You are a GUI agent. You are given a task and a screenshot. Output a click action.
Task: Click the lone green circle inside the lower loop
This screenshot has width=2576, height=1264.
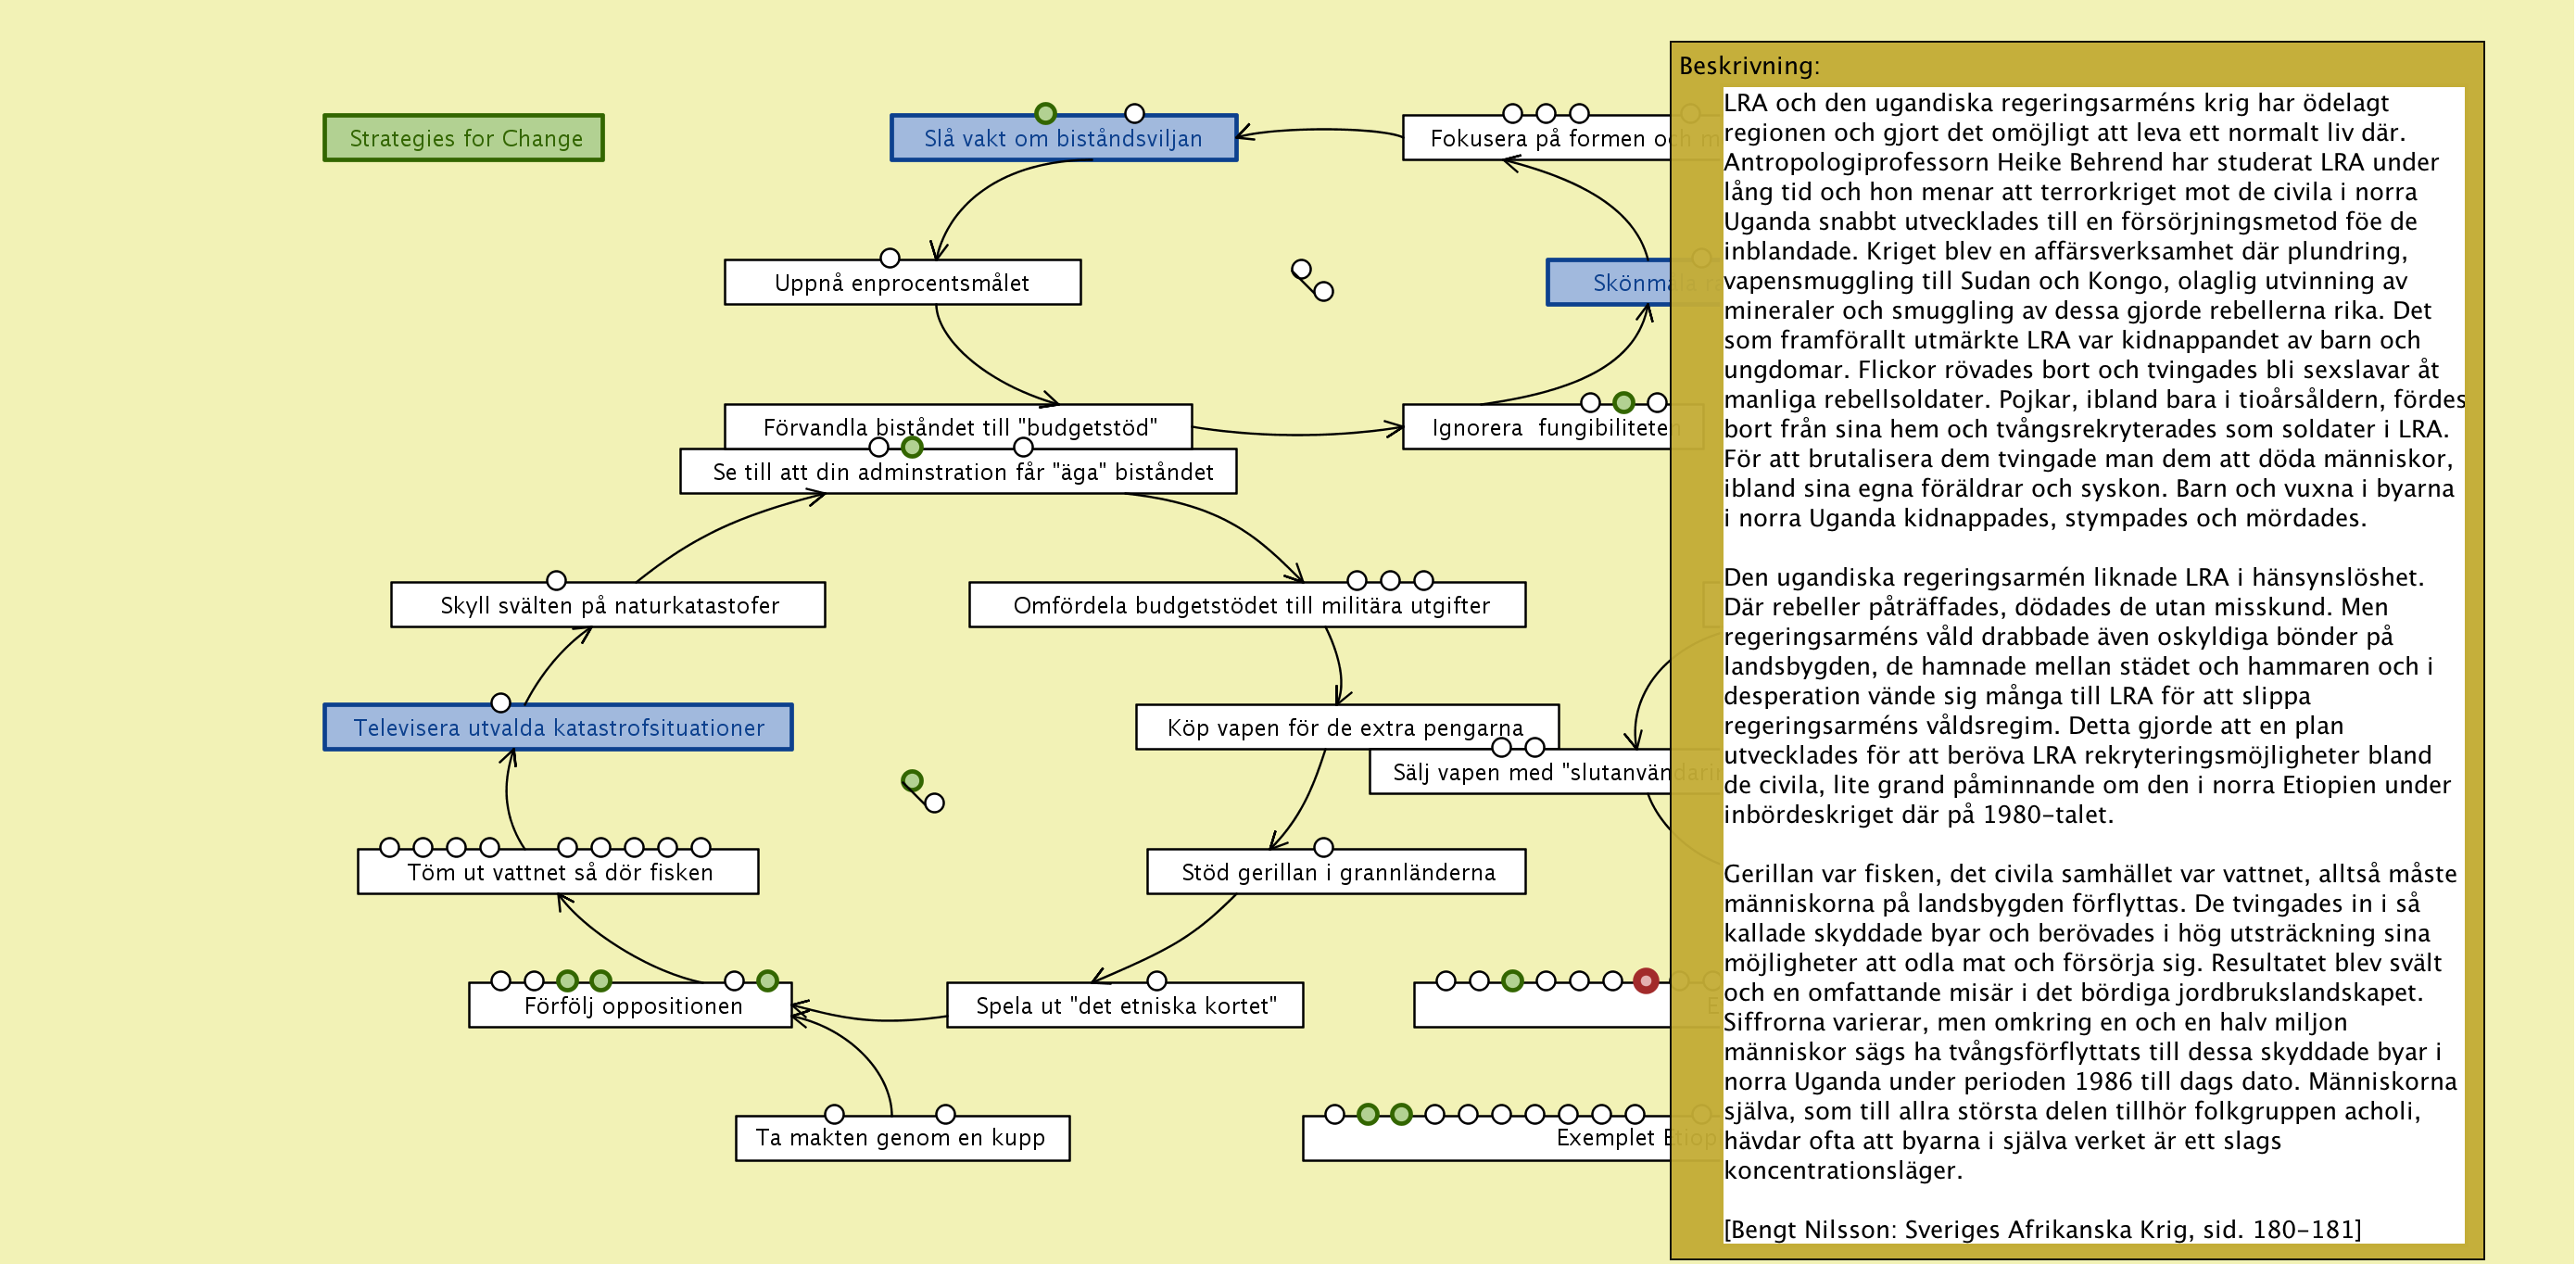911,781
